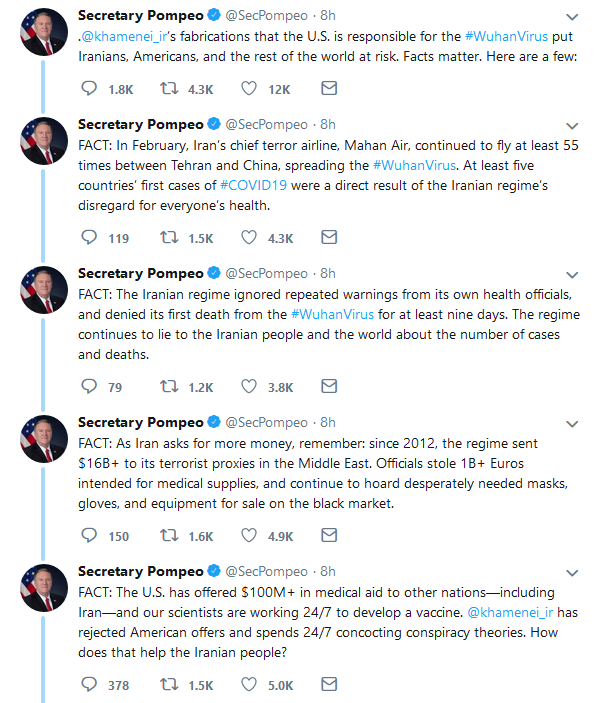Open @SecPompeo handle on the last tweet
The width and height of the screenshot is (607, 703).
click(x=268, y=572)
